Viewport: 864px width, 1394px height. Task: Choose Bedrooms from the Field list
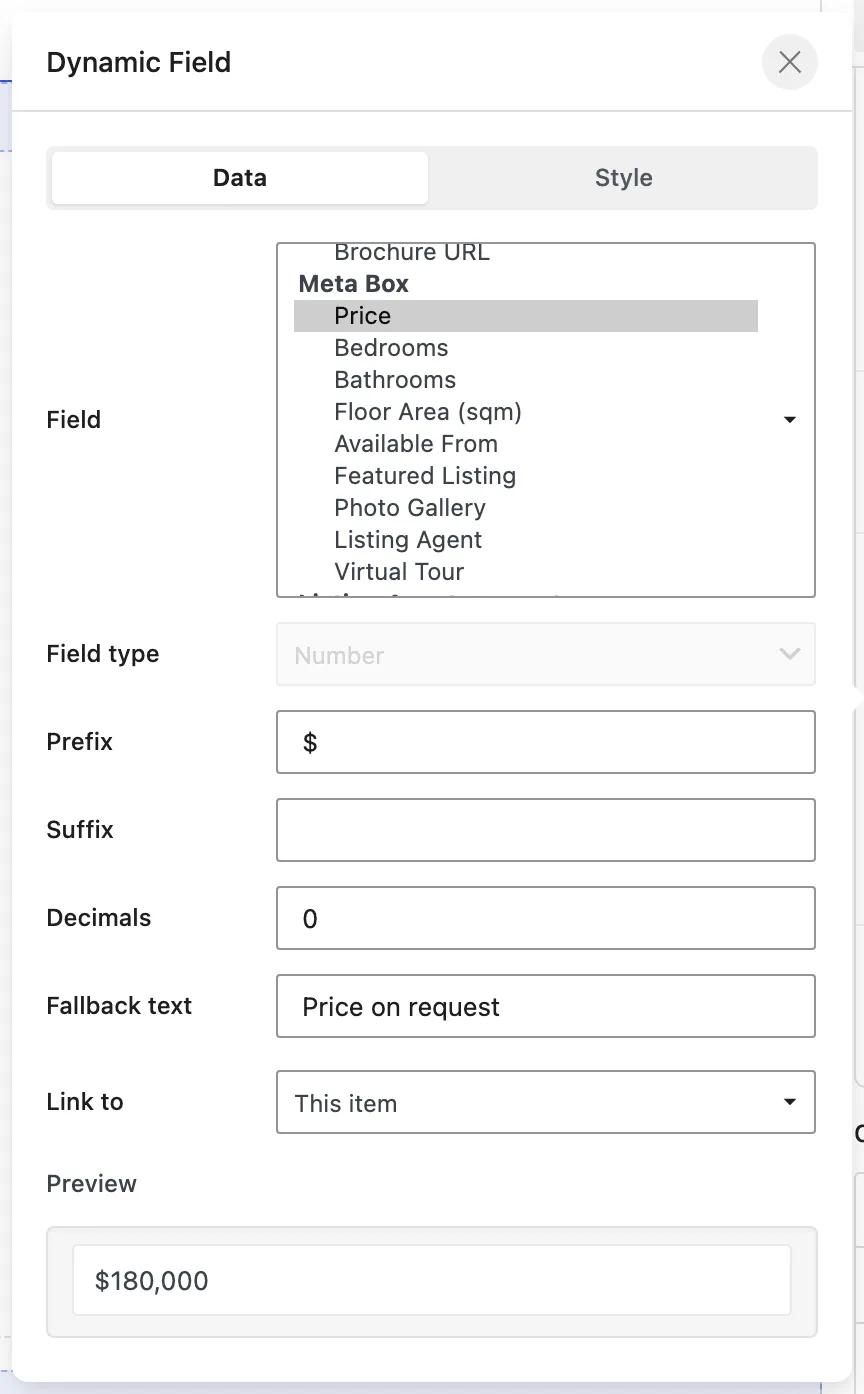point(526,348)
